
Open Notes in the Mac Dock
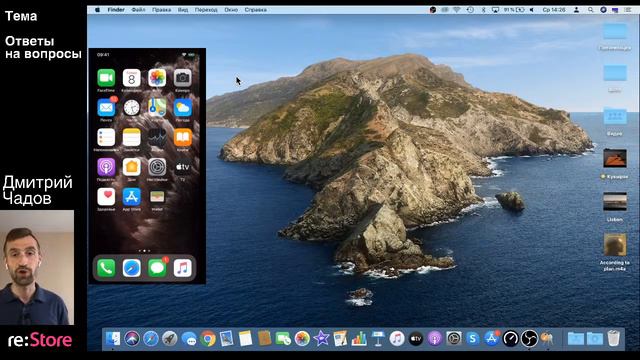click(x=245, y=339)
